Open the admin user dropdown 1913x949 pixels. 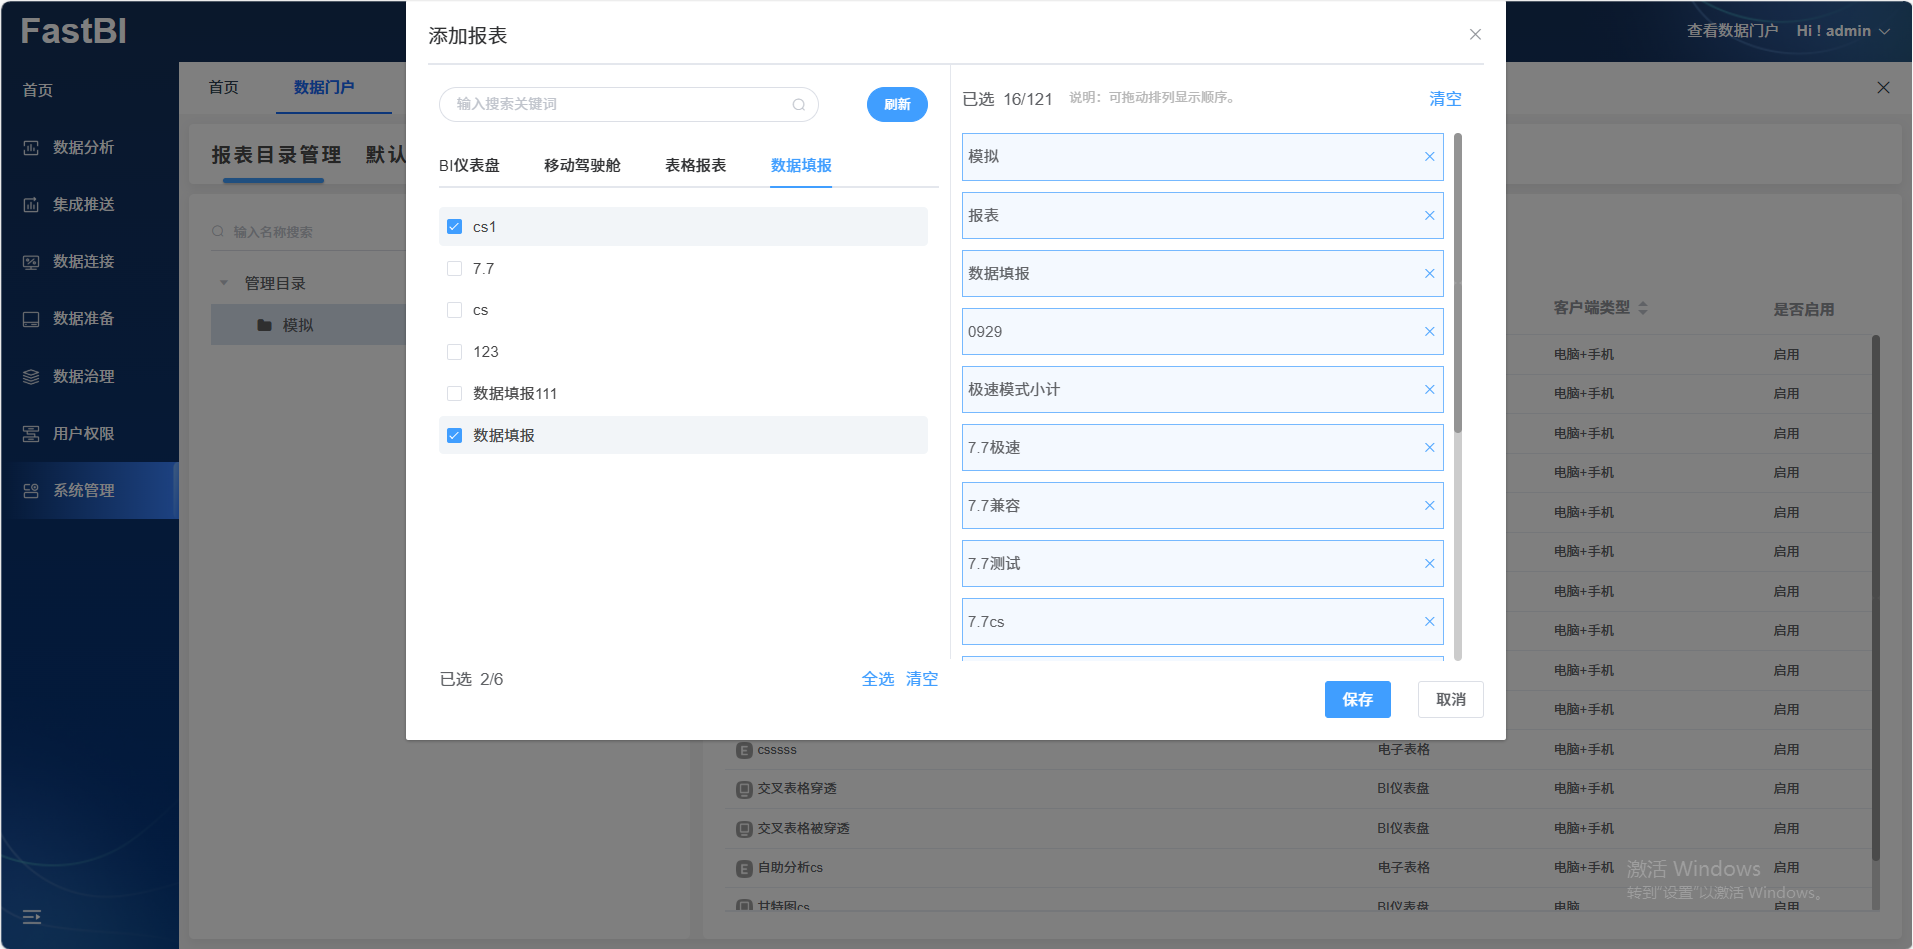click(x=1842, y=31)
